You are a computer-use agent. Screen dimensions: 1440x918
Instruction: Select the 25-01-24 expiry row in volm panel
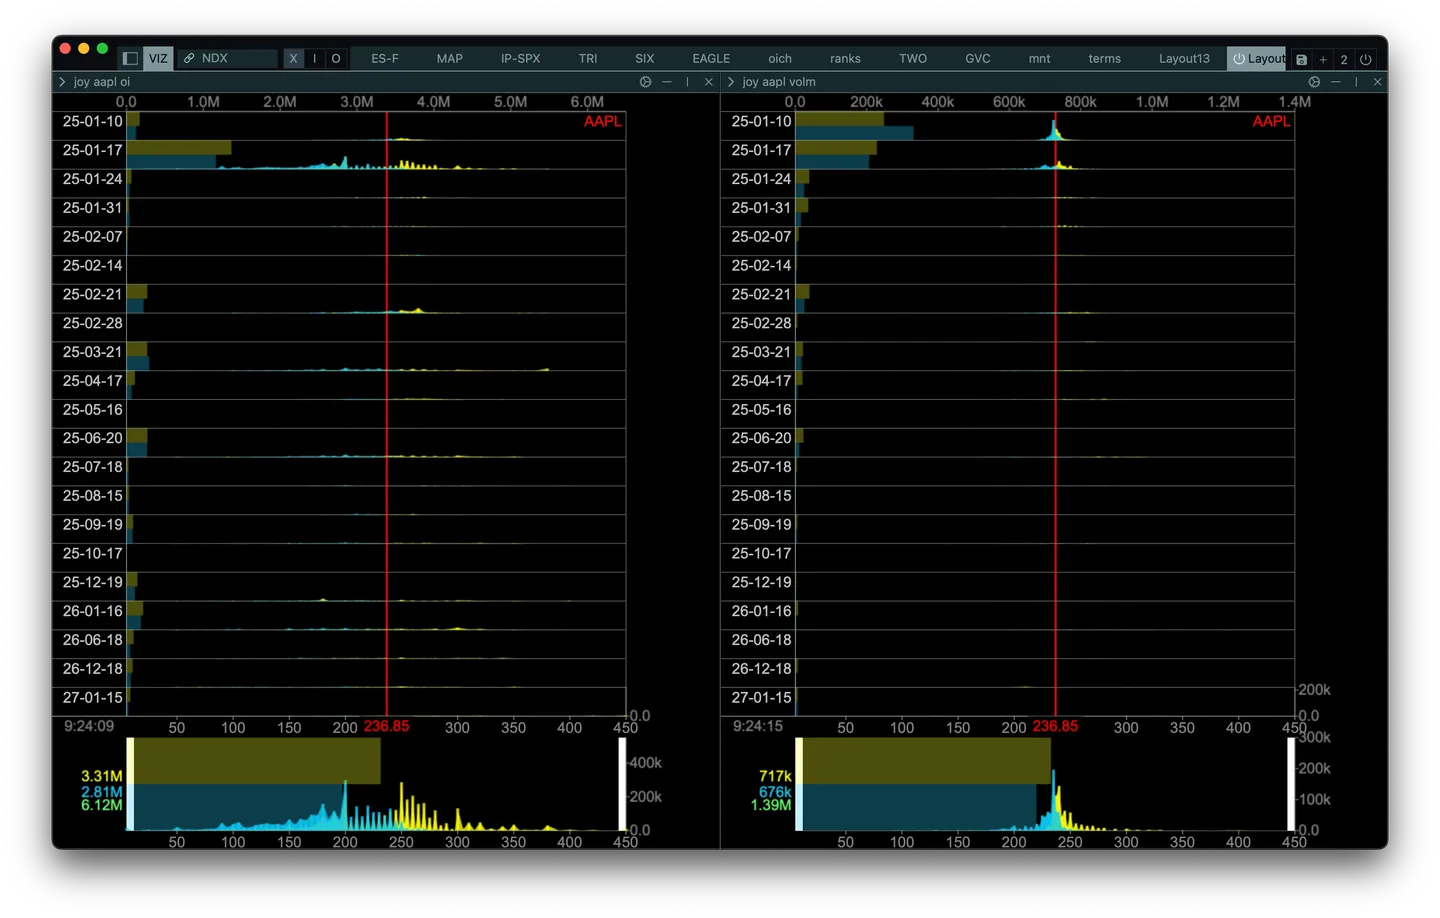click(x=1008, y=184)
